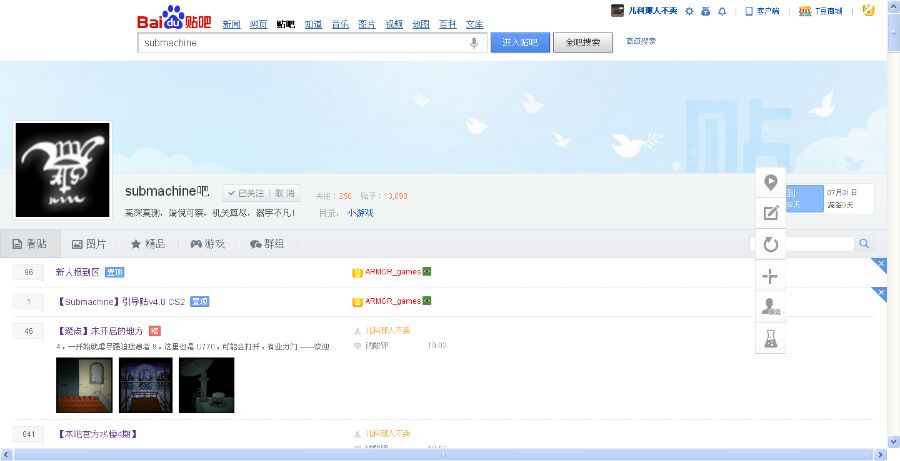The width and height of the screenshot is (900, 461).
Task: Click 置顶 badge on 新人报到区 post
Action: 115,272
